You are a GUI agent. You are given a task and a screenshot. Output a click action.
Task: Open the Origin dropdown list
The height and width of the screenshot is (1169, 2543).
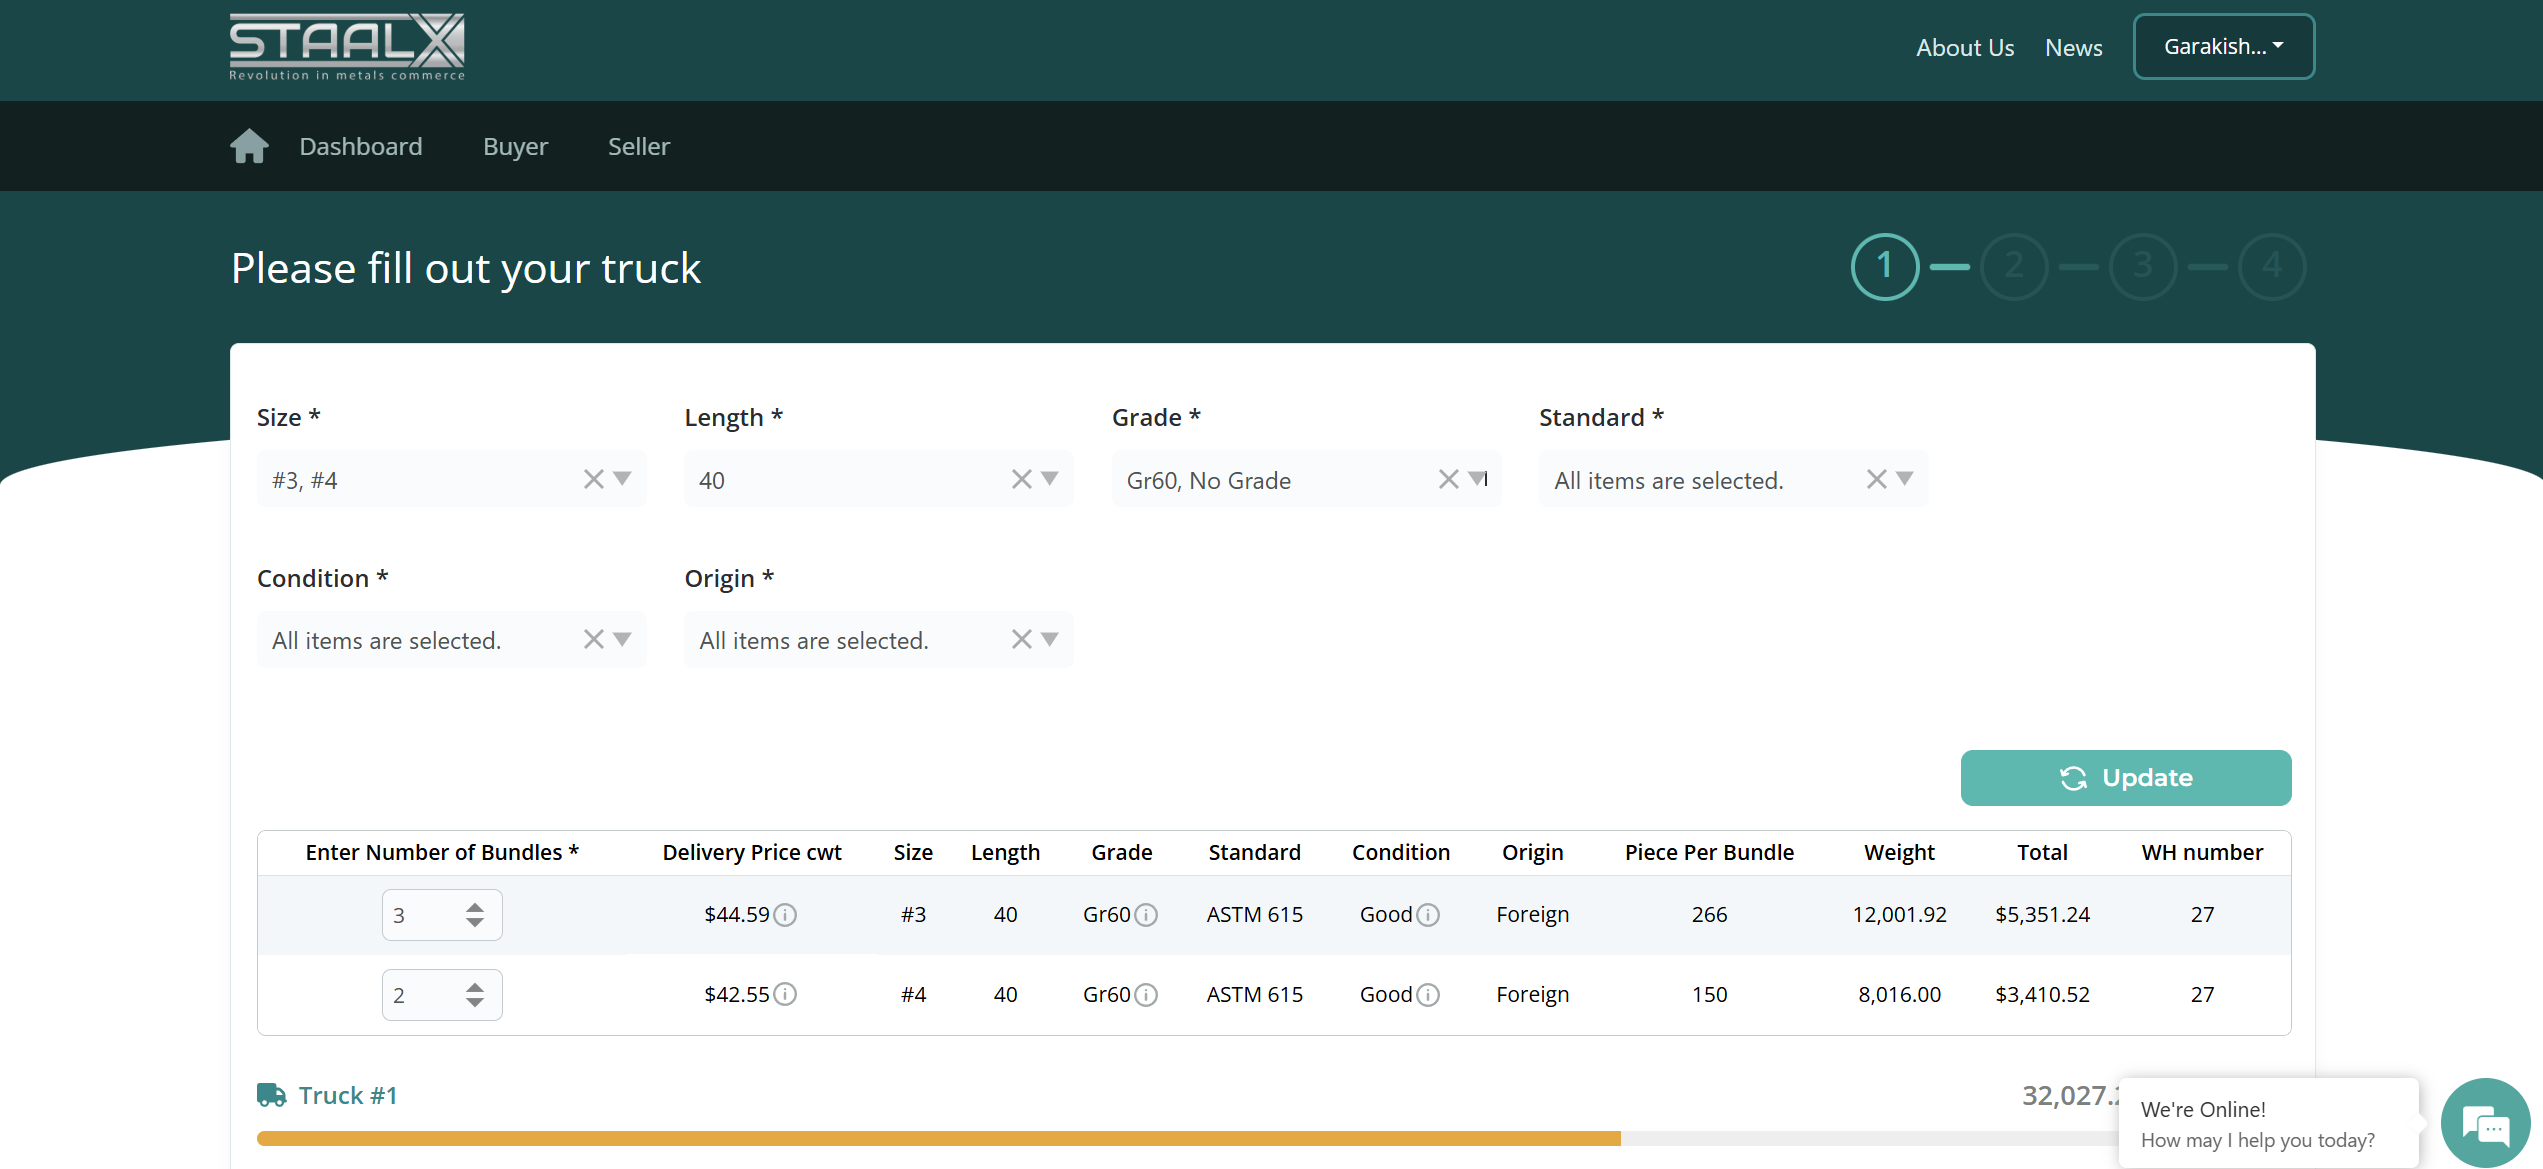[x=1050, y=640]
